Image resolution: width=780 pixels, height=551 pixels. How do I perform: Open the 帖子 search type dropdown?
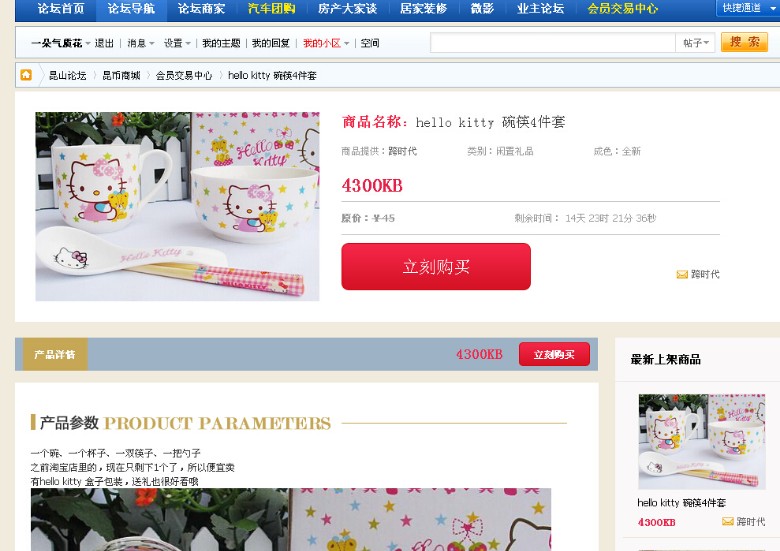coord(695,43)
